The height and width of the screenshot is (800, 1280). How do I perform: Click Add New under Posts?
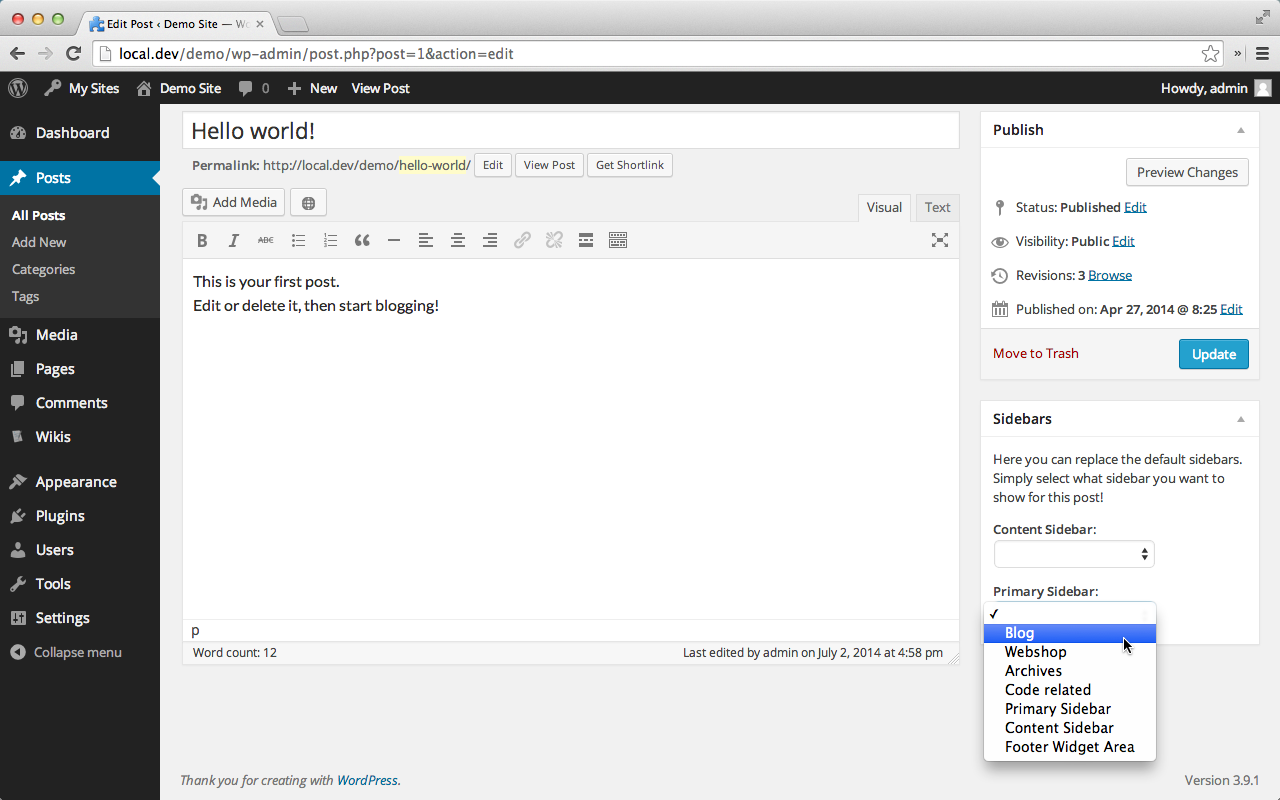[x=39, y=242]
